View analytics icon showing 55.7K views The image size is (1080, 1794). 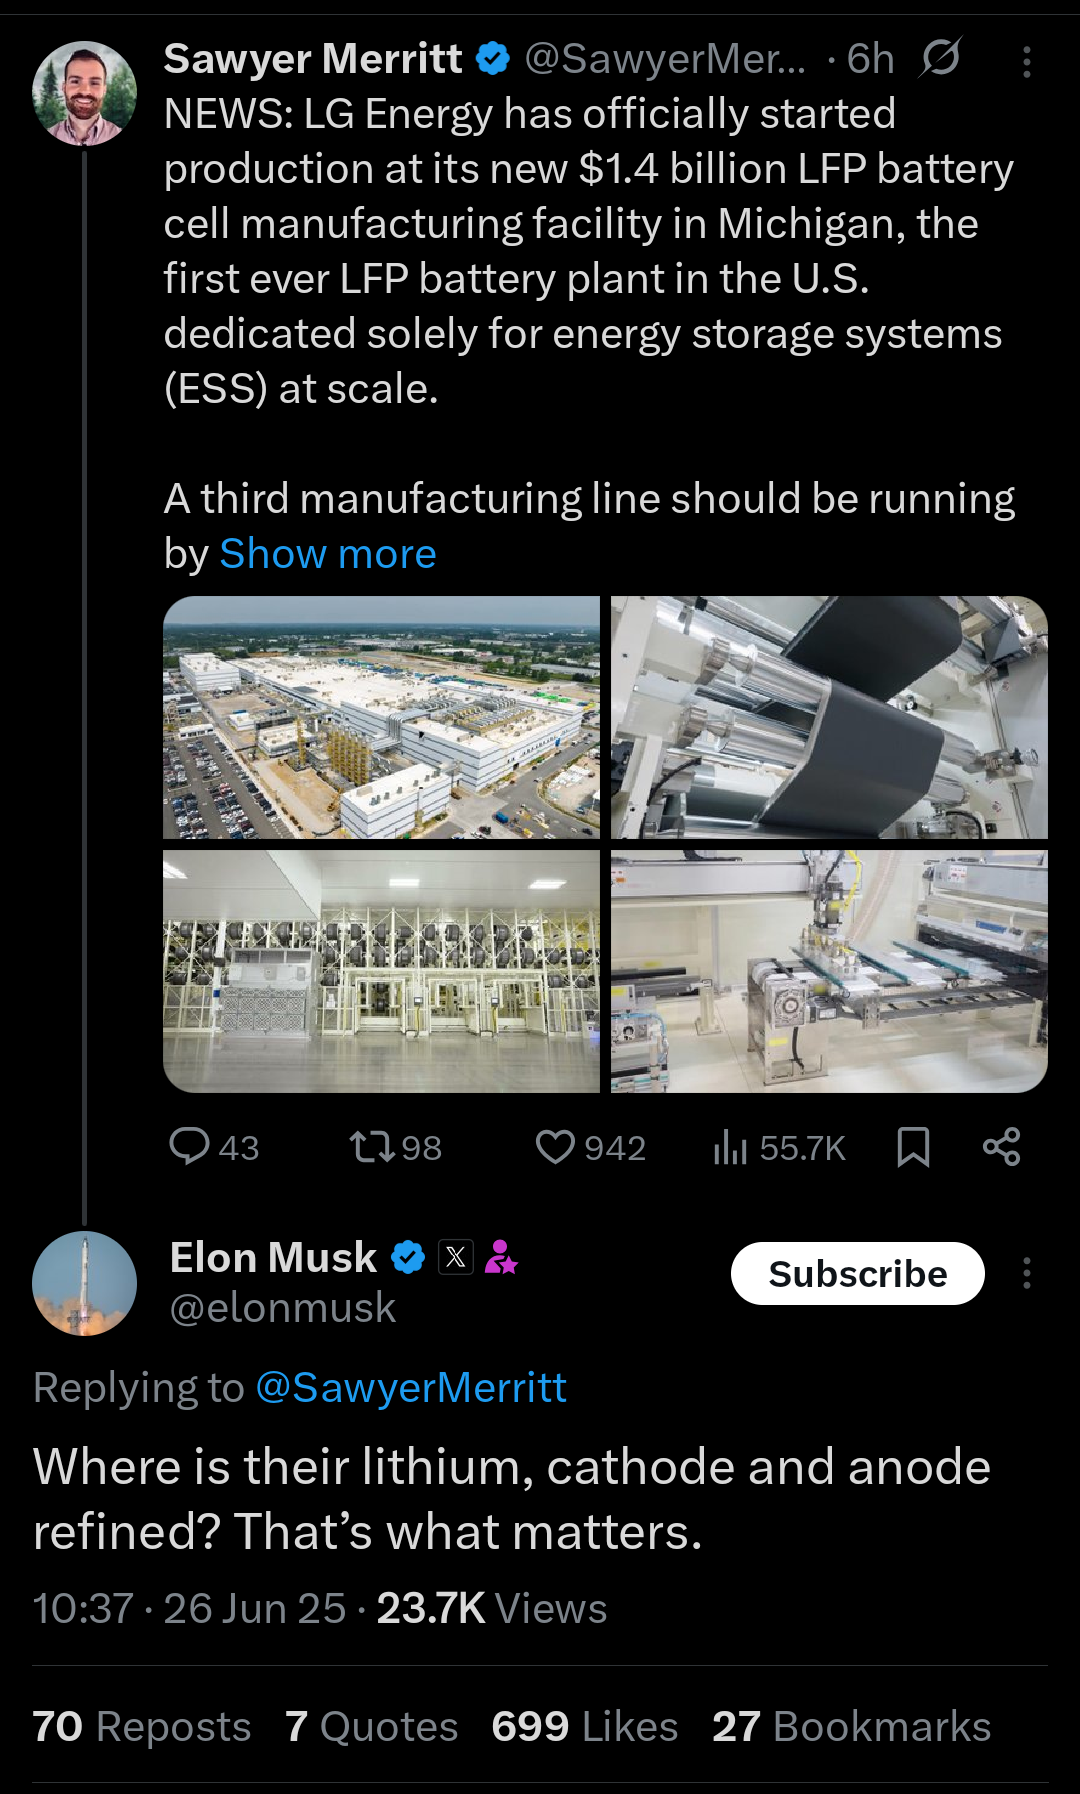click(x=731, y=1147)
